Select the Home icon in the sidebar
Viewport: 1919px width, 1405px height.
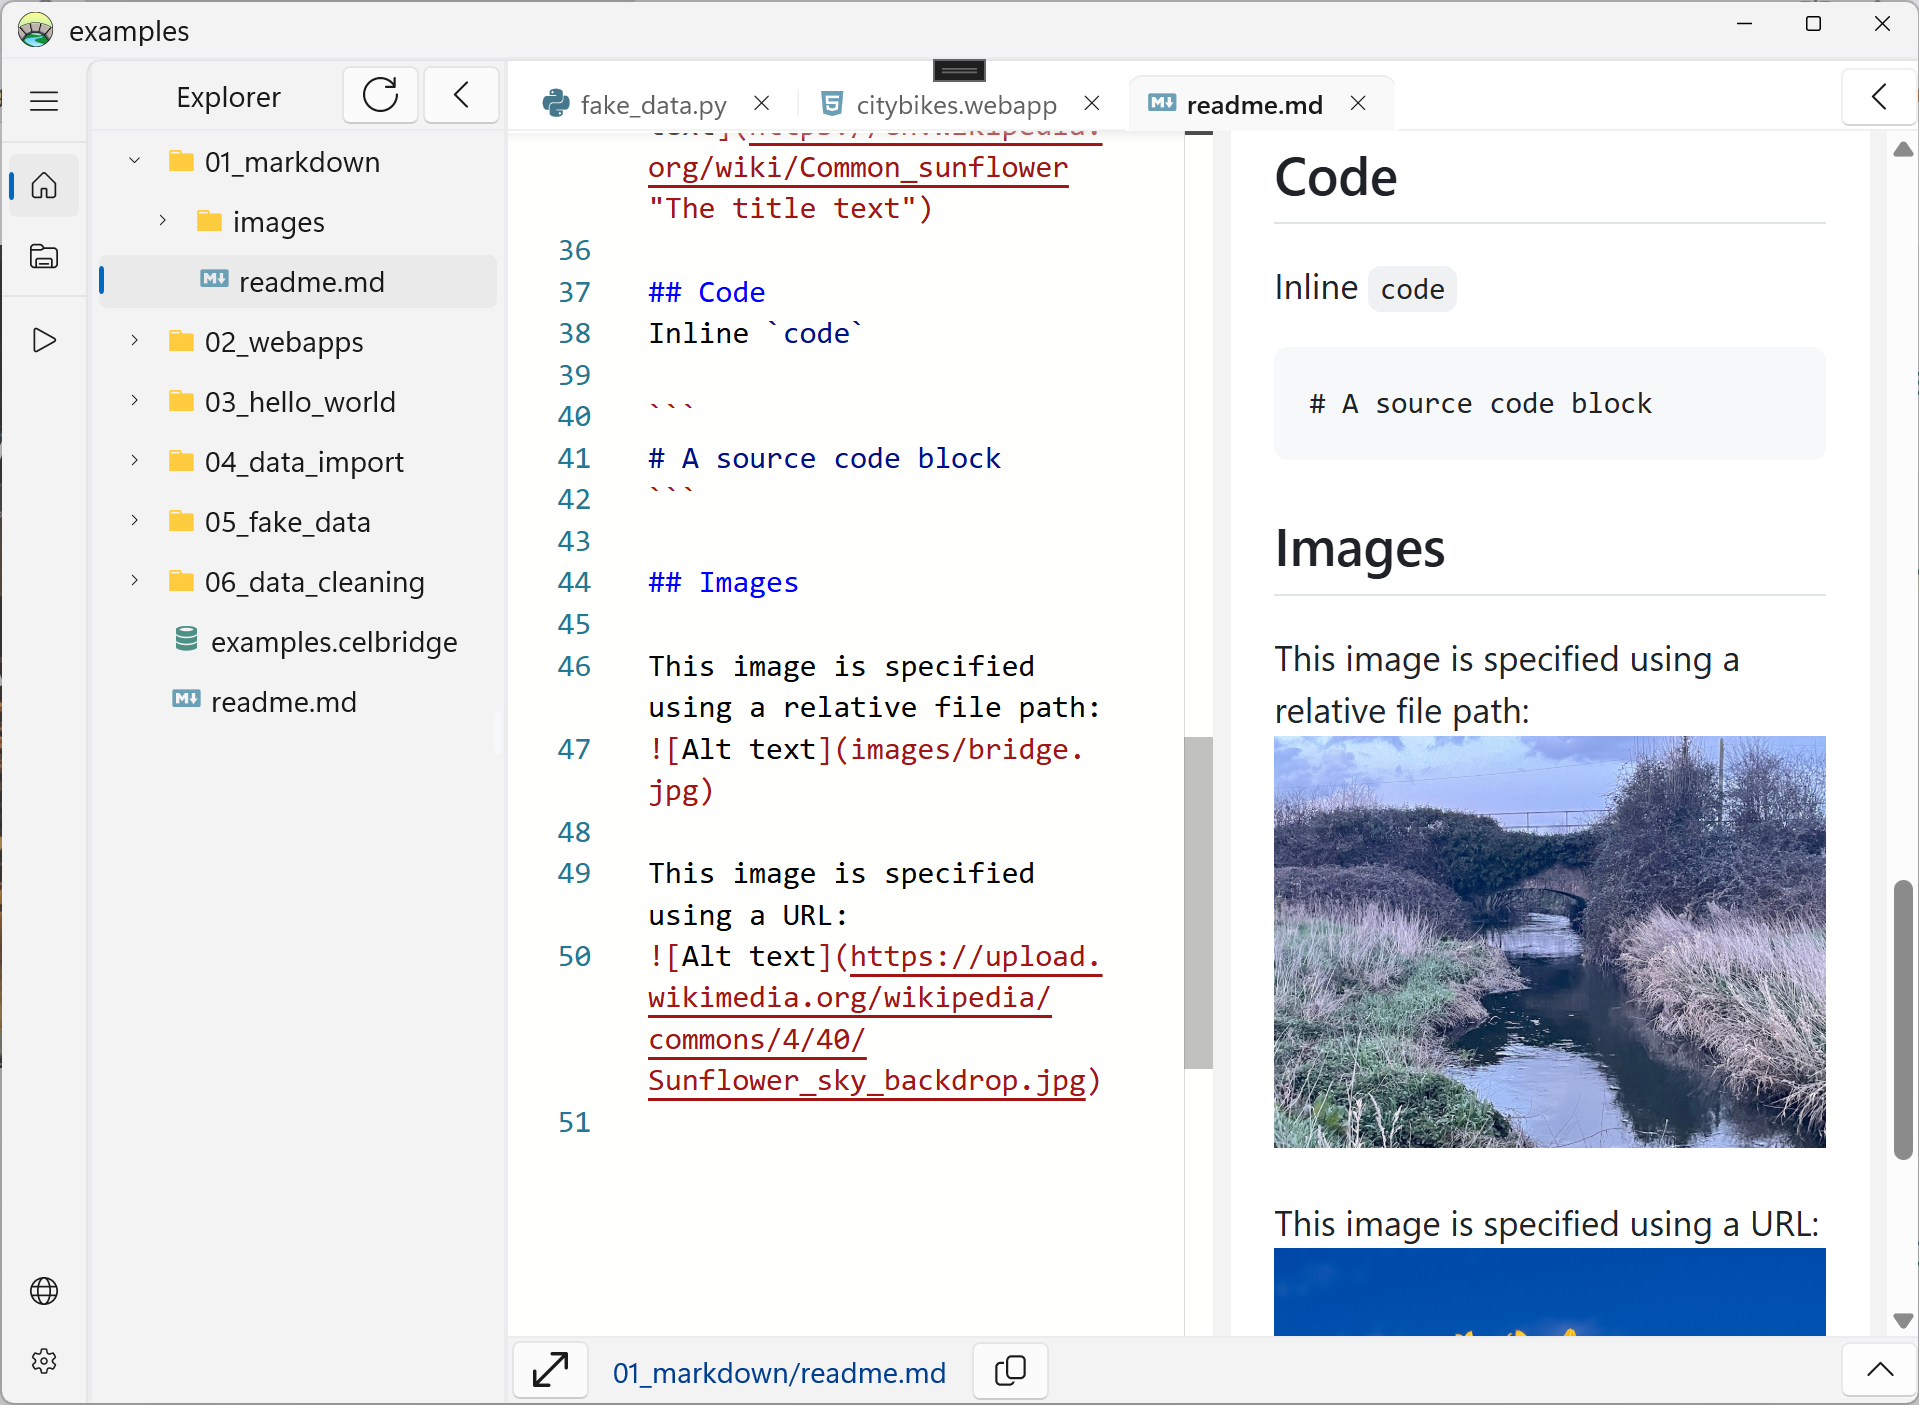(x=44, y=186)
